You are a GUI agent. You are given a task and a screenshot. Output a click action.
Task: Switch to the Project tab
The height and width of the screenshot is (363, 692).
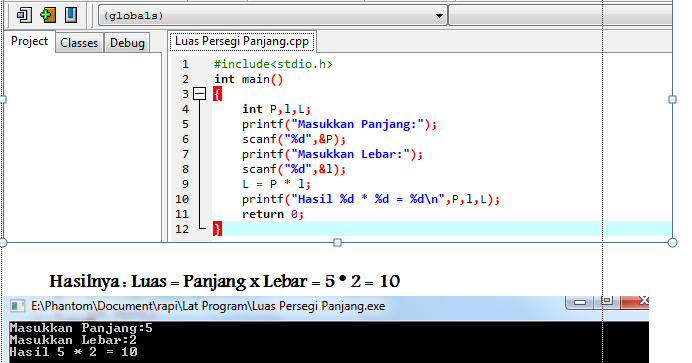[29, 41]
